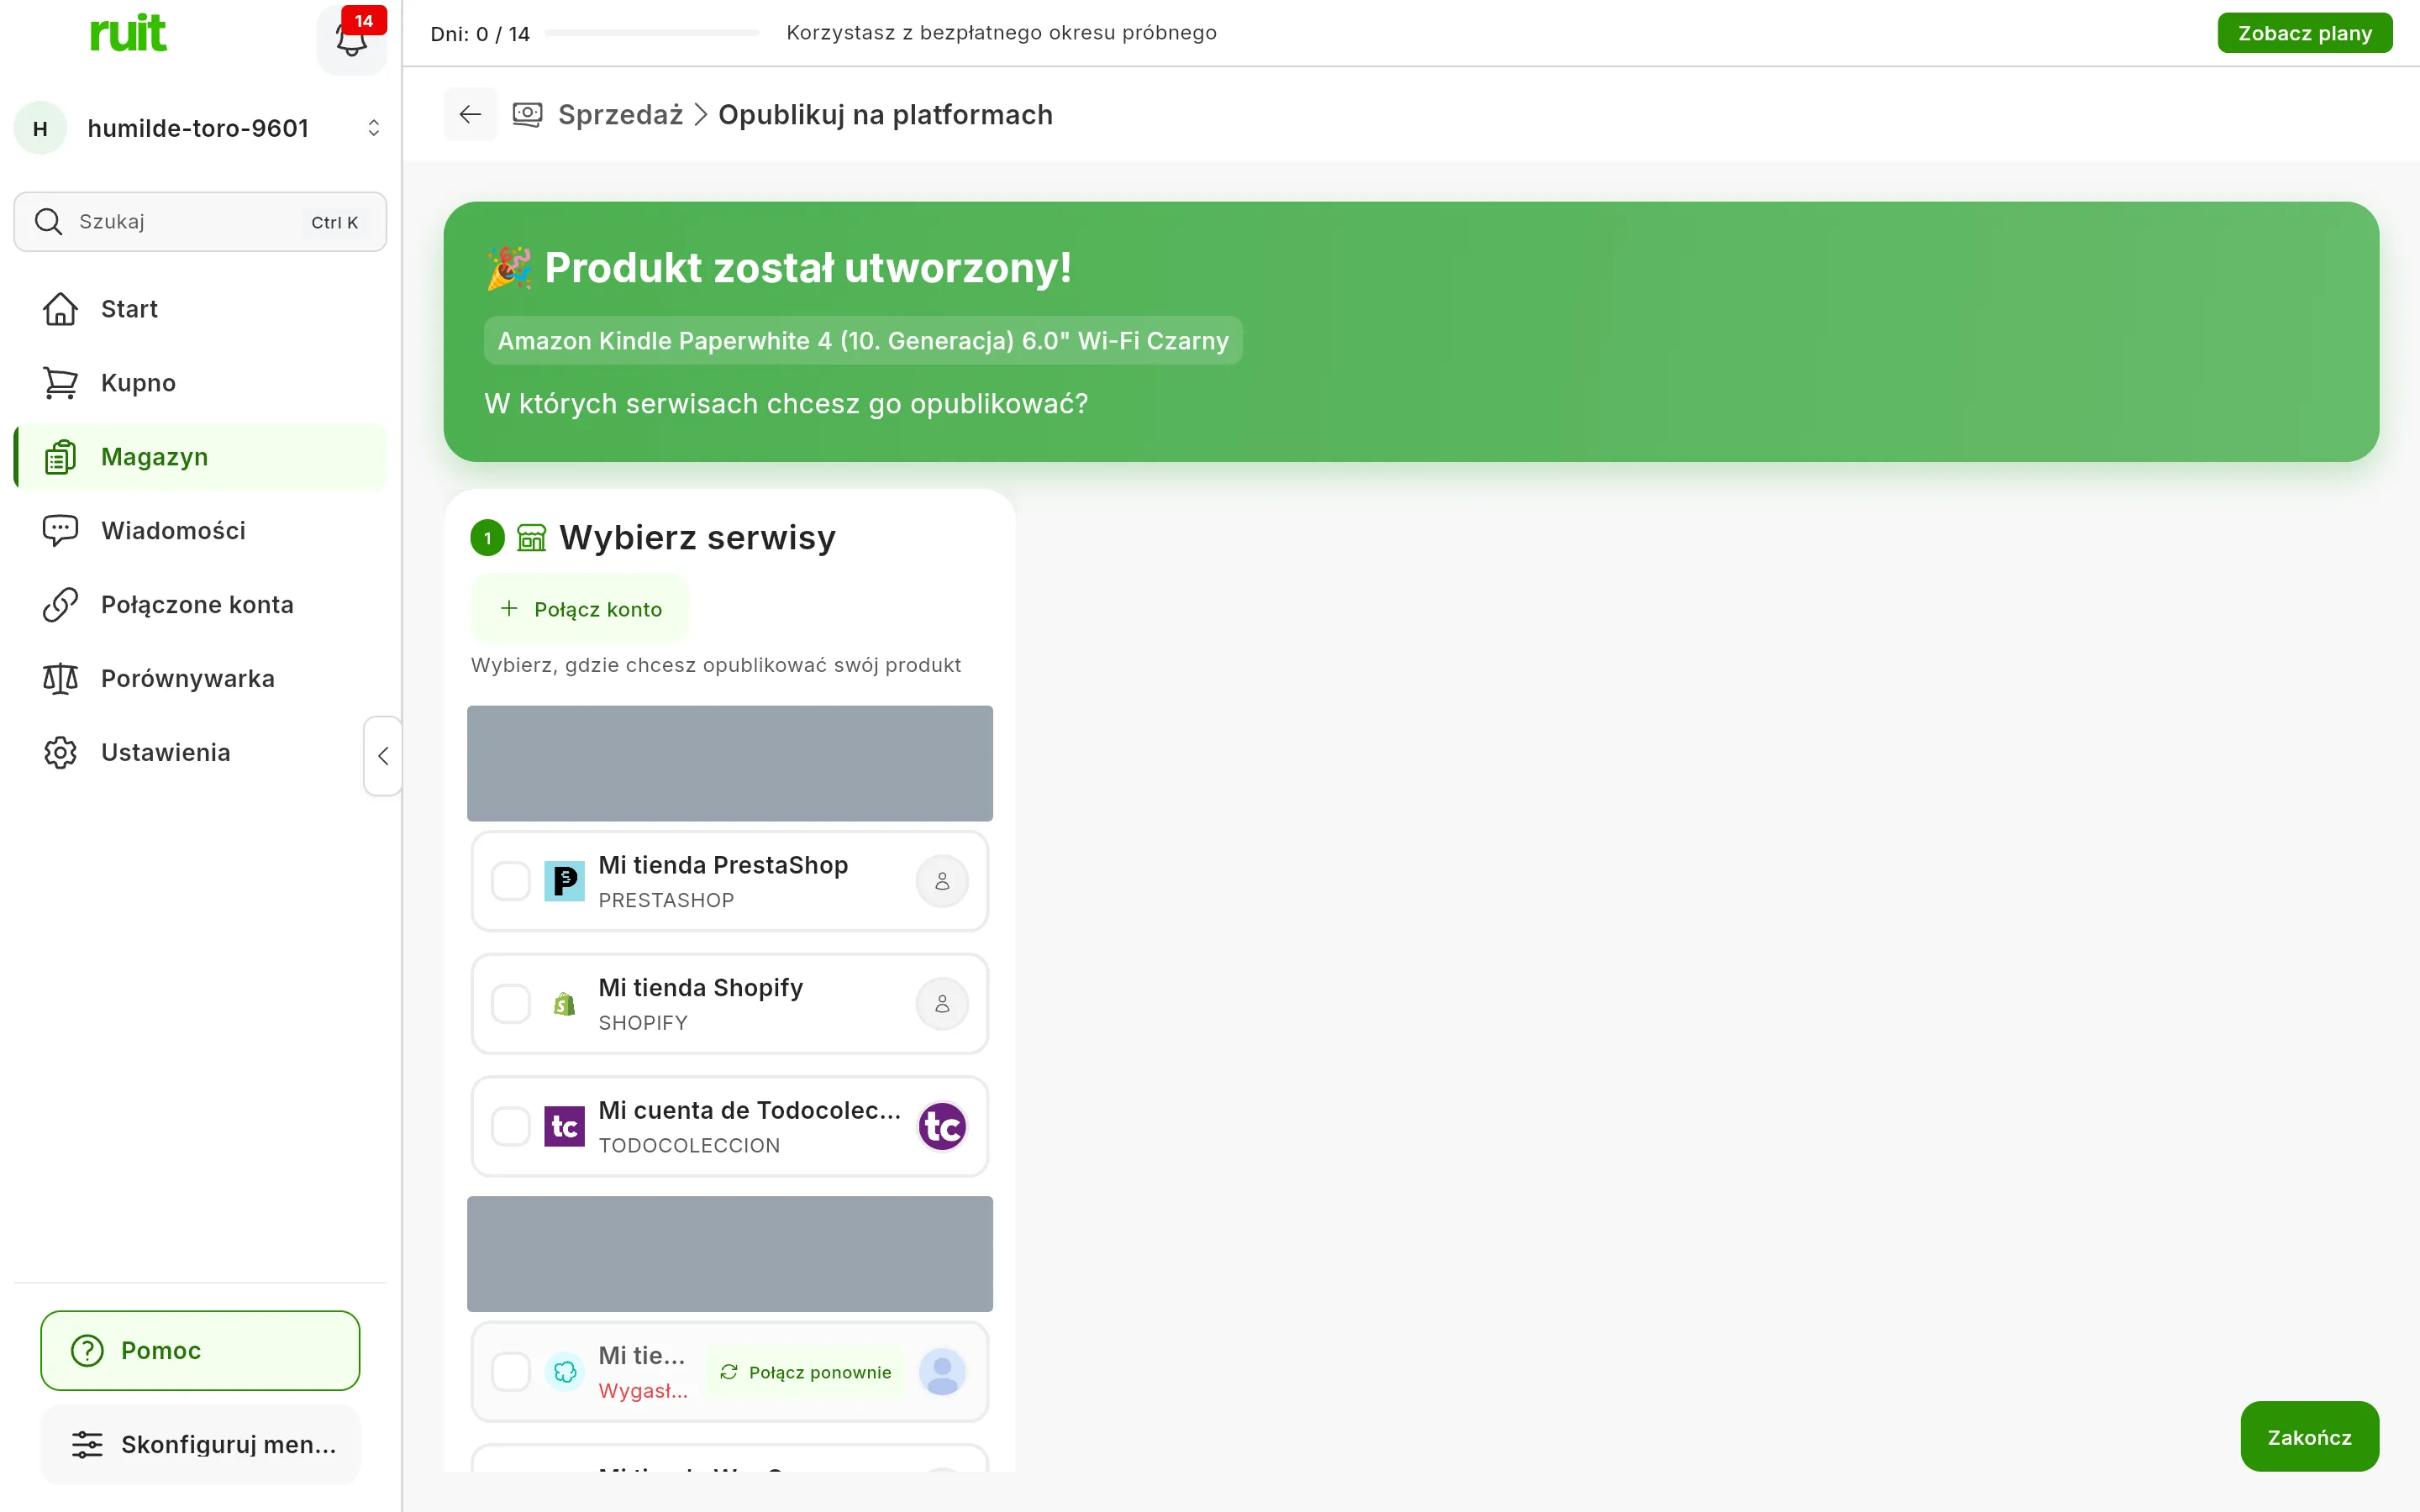Go back using the arrow button
Screen dimensions: 2420x1512
(470, 114)
